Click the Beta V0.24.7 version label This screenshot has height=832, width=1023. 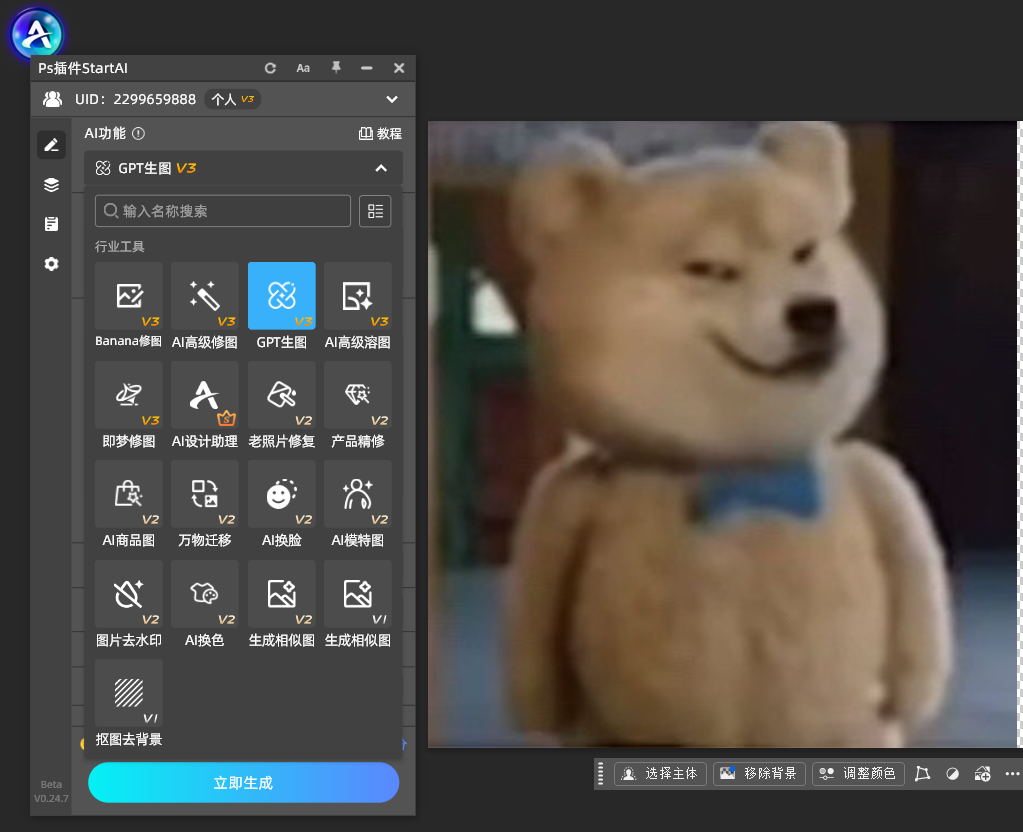coord(51,792)
